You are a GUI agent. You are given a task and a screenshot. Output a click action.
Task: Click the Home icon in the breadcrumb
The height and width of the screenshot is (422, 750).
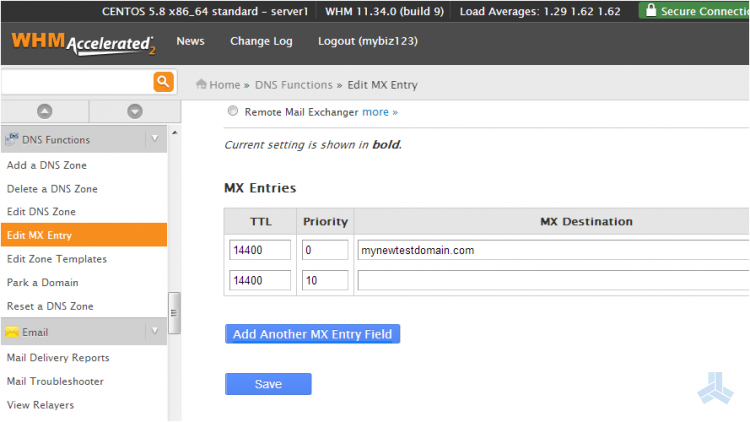pos(201,85)
